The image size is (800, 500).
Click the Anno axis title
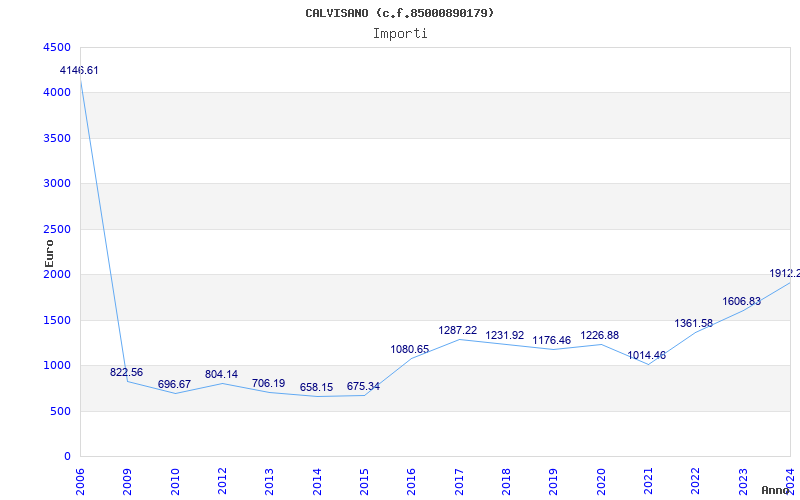776,490
